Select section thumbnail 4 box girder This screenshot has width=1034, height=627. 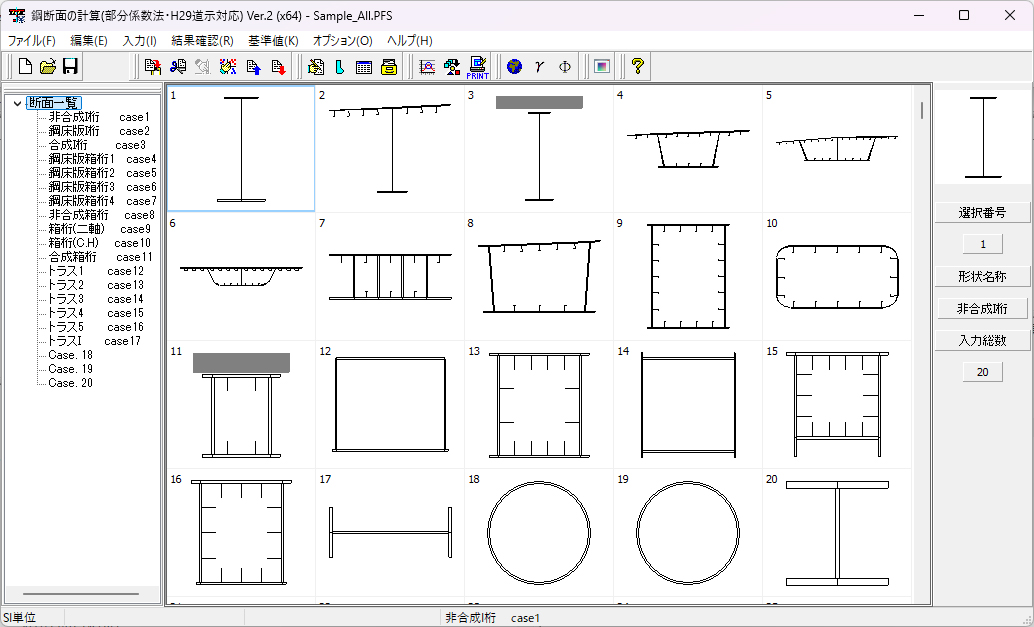688,148
